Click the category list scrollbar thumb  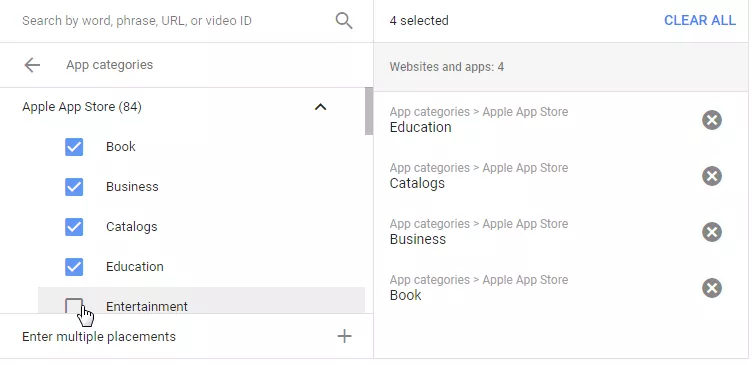click(x=368, y=111)
